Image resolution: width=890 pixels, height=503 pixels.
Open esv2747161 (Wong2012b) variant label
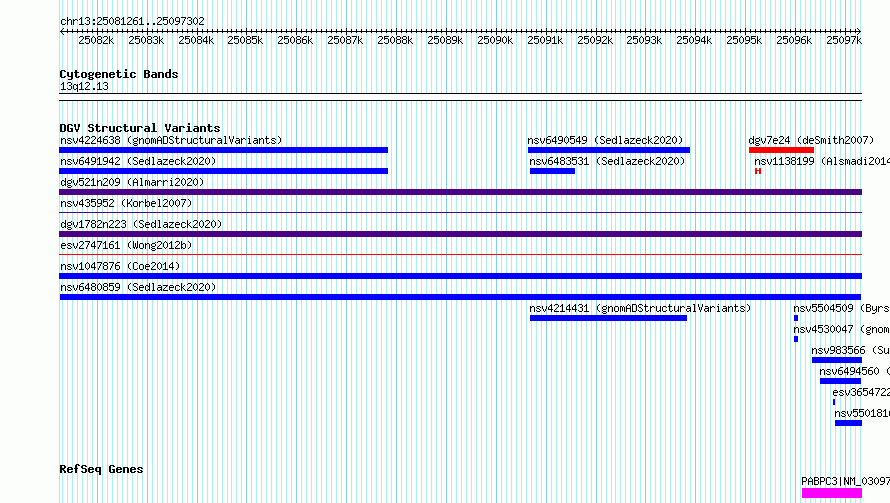coord(126,245)
